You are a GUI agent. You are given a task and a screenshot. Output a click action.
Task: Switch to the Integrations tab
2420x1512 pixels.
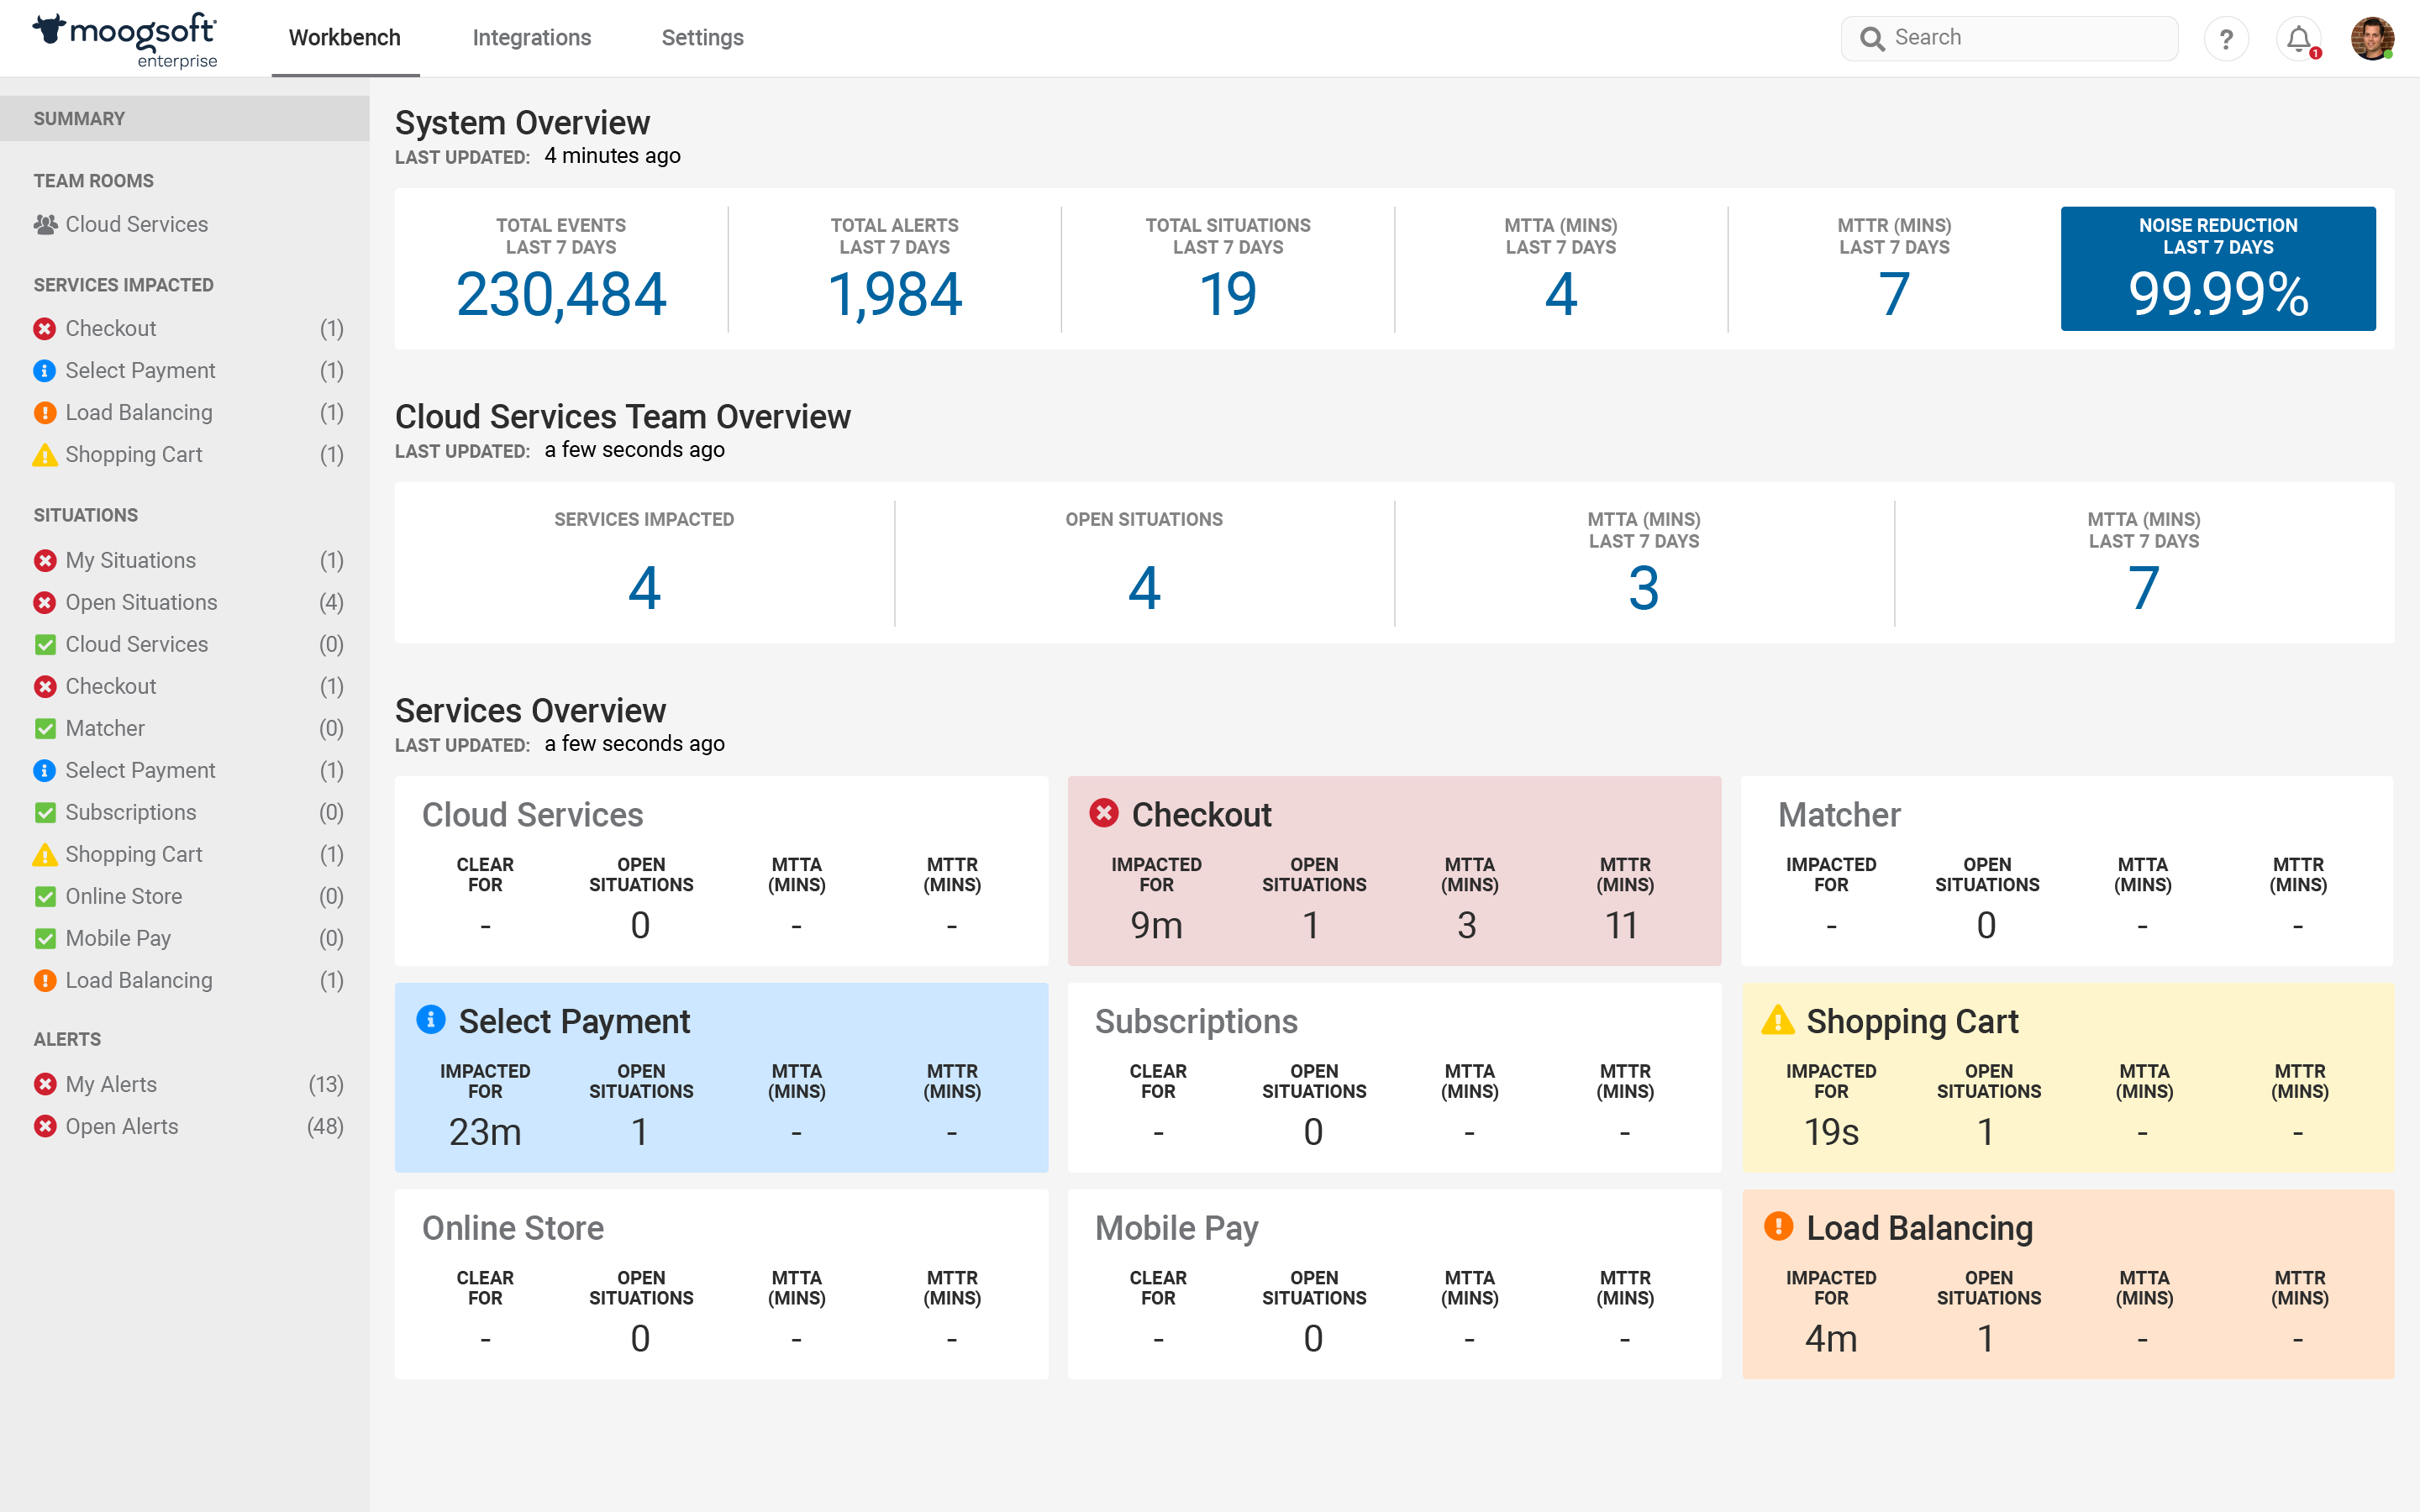532,38
